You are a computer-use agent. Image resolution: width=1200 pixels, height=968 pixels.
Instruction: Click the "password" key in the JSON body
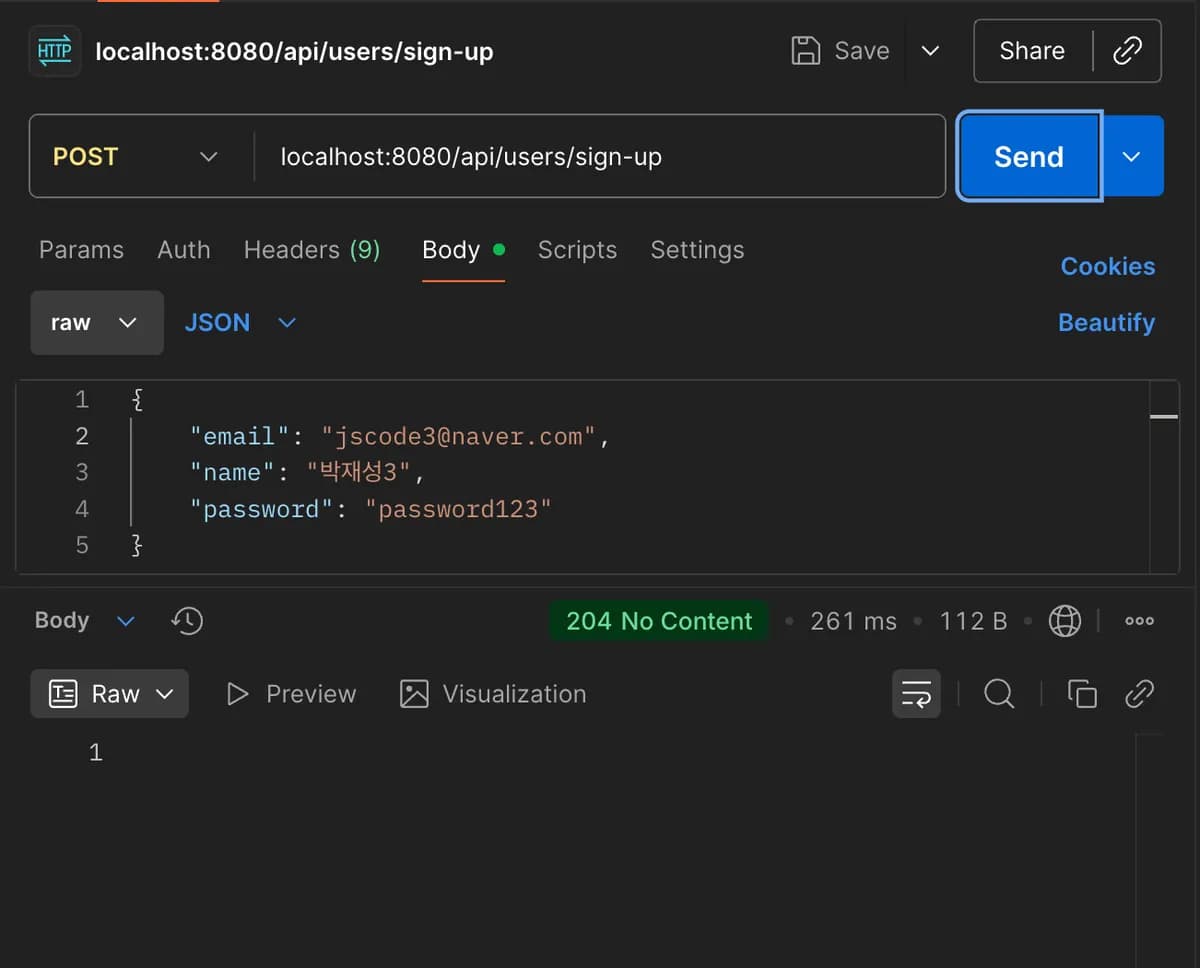click(261, 509)
